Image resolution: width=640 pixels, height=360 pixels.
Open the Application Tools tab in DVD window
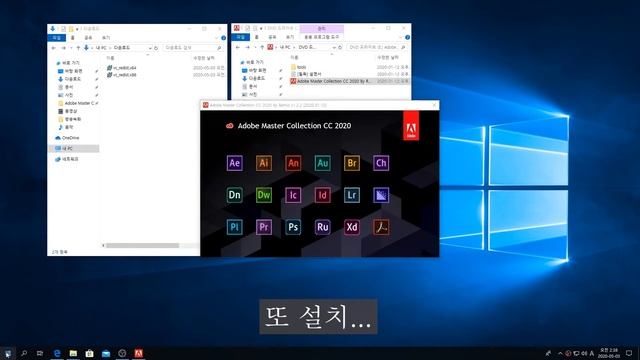(322, 37)
